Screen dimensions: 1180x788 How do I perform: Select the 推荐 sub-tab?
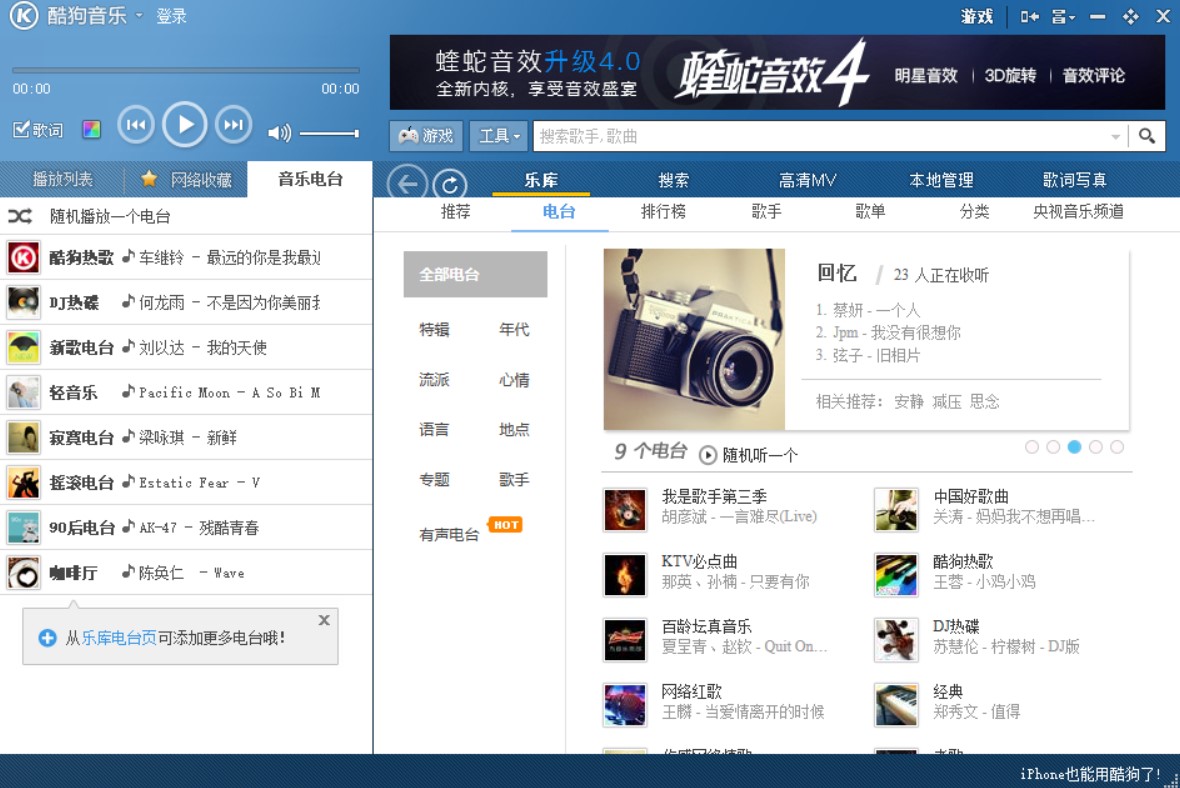pos(455,211)
